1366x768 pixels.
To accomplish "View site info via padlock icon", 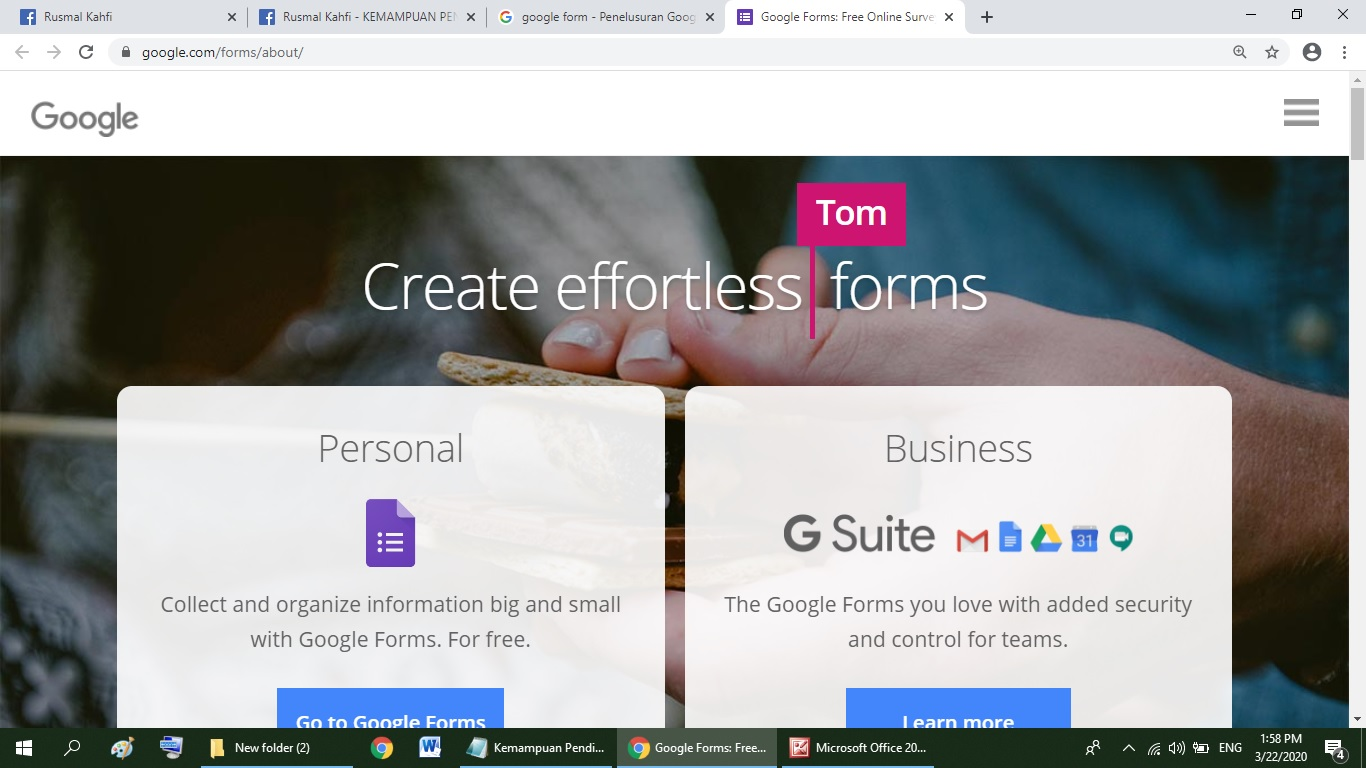I will coord(126,52).
